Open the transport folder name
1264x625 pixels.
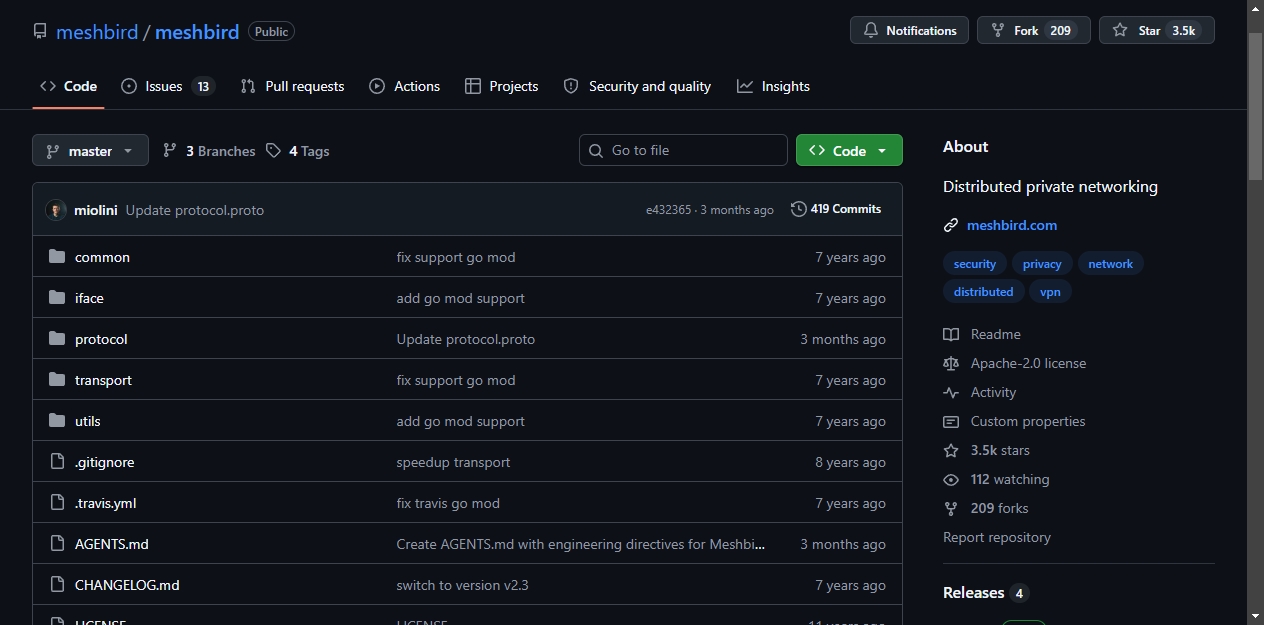click(x=103, y=380)
